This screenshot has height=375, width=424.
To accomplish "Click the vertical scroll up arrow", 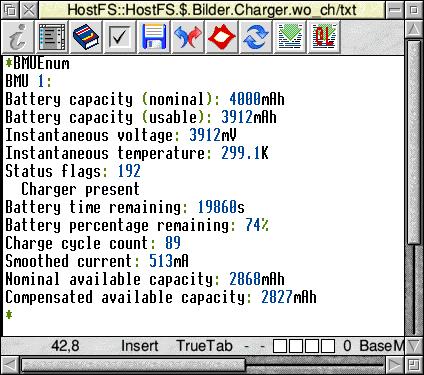I will tap(414, 29).
